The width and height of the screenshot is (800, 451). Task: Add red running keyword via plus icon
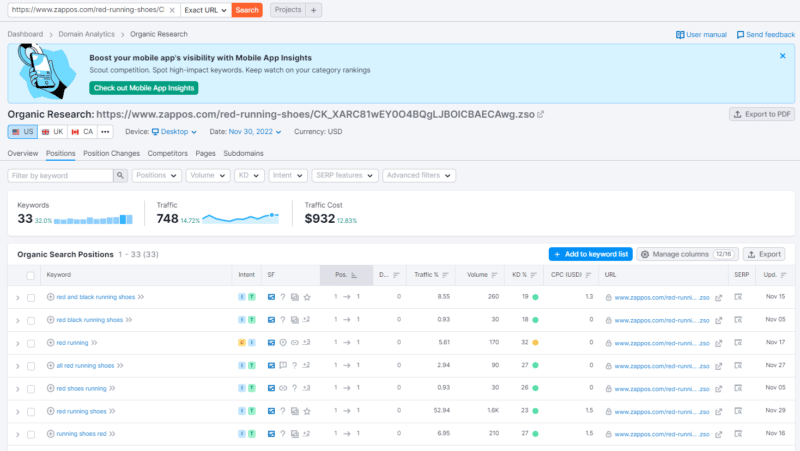coord(51,343)
